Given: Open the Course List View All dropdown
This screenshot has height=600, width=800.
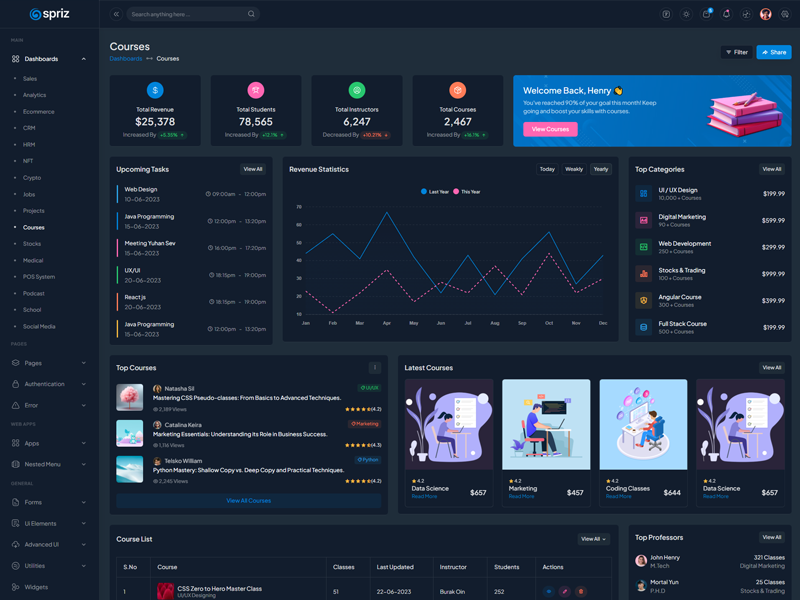Looking at the screenshot, I should 593,539.
